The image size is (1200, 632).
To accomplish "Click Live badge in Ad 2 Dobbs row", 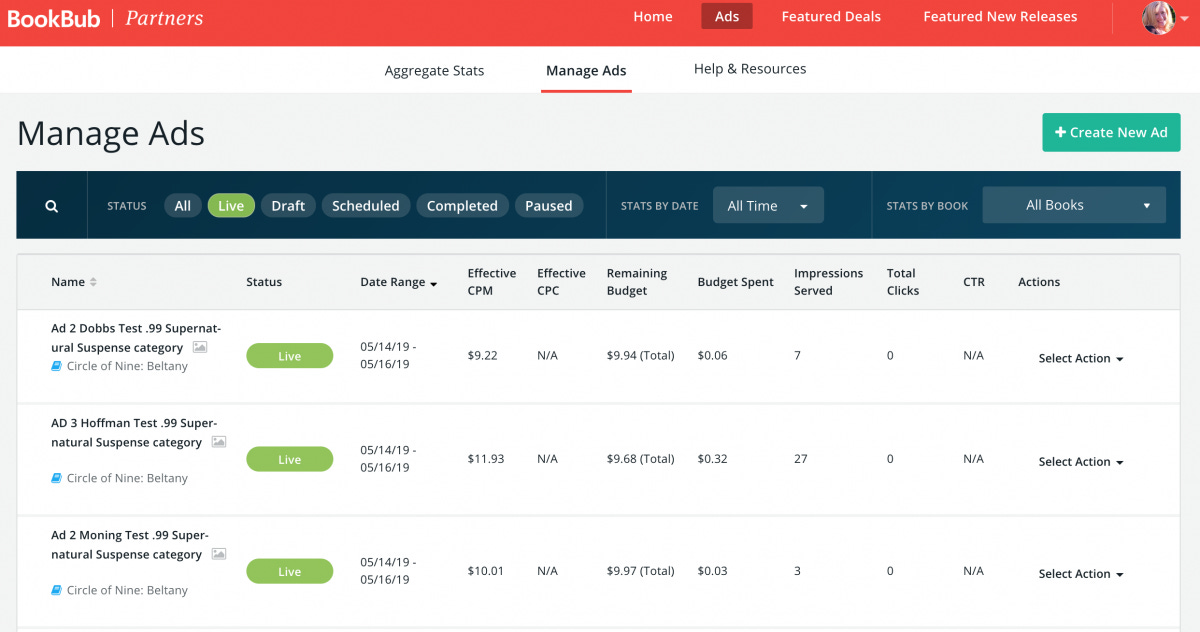I will click(290, 356).
